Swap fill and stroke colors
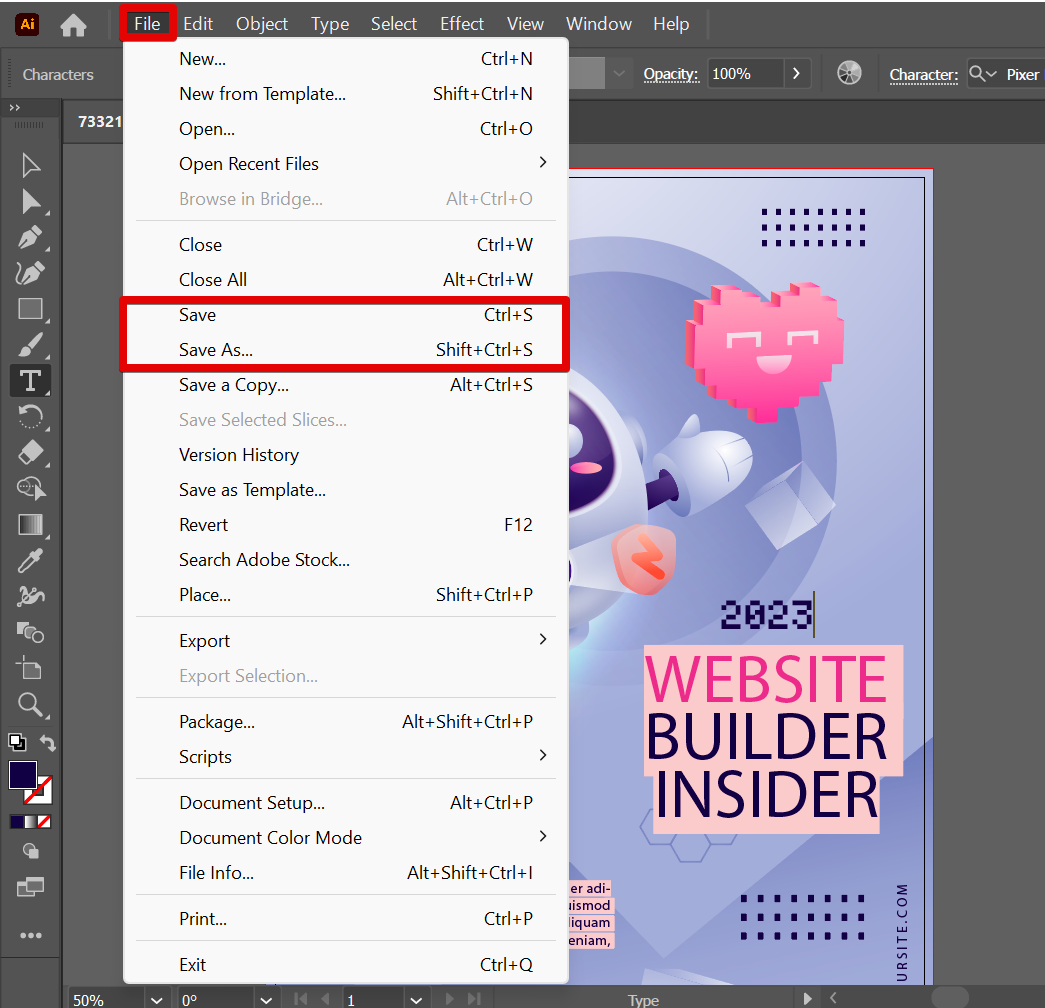Image resolution: width=1045 pixels, height=1008 pixels. tap(47, 742)
